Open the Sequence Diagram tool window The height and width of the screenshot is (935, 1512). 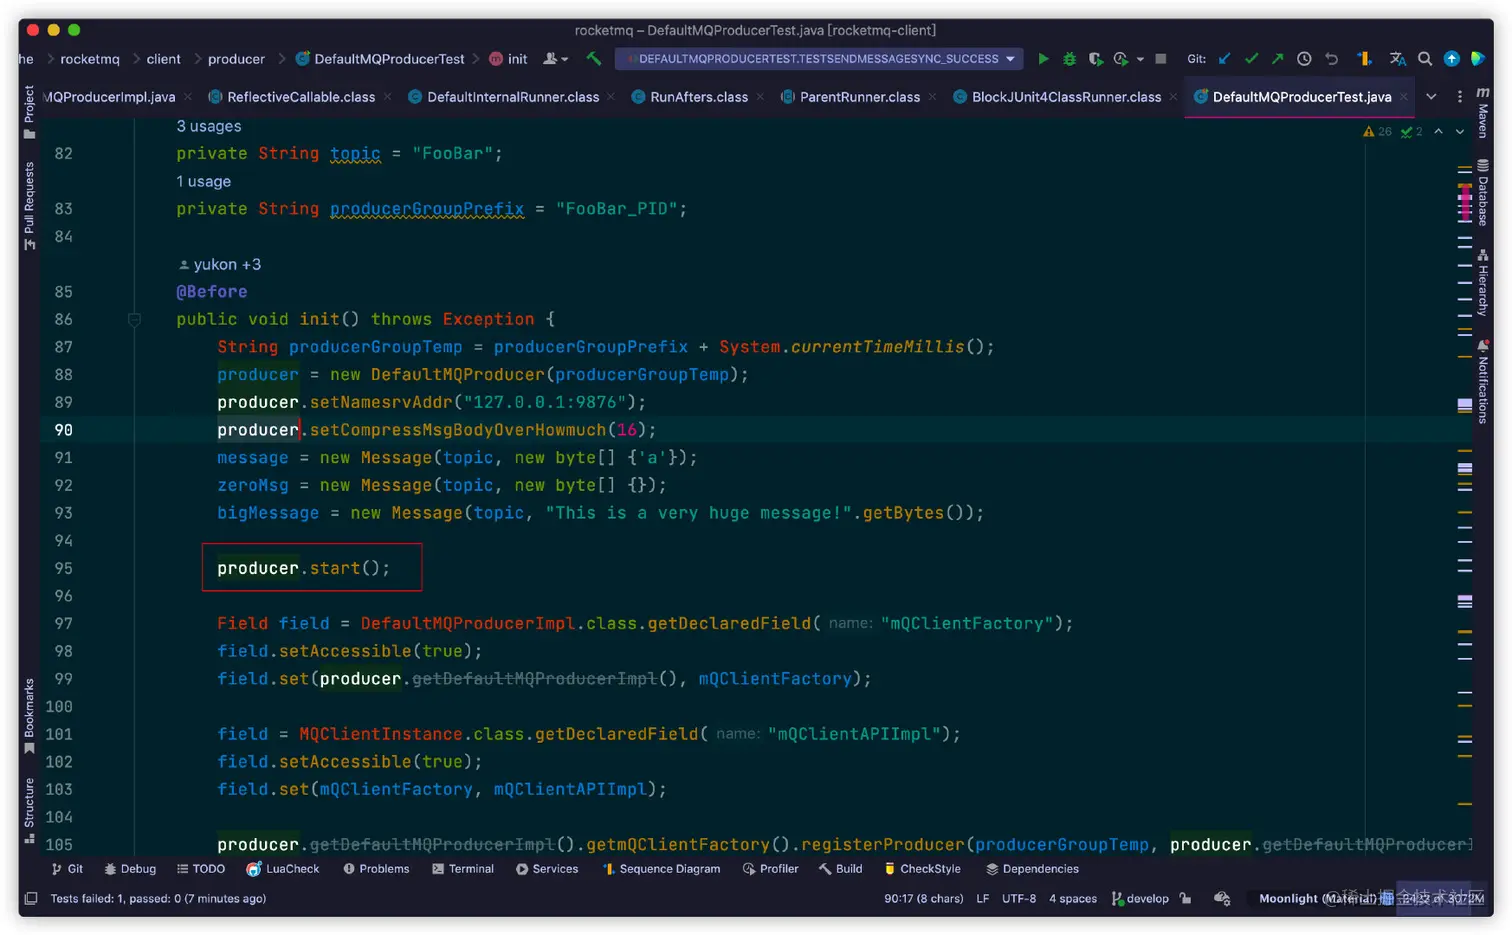point(661,869)
